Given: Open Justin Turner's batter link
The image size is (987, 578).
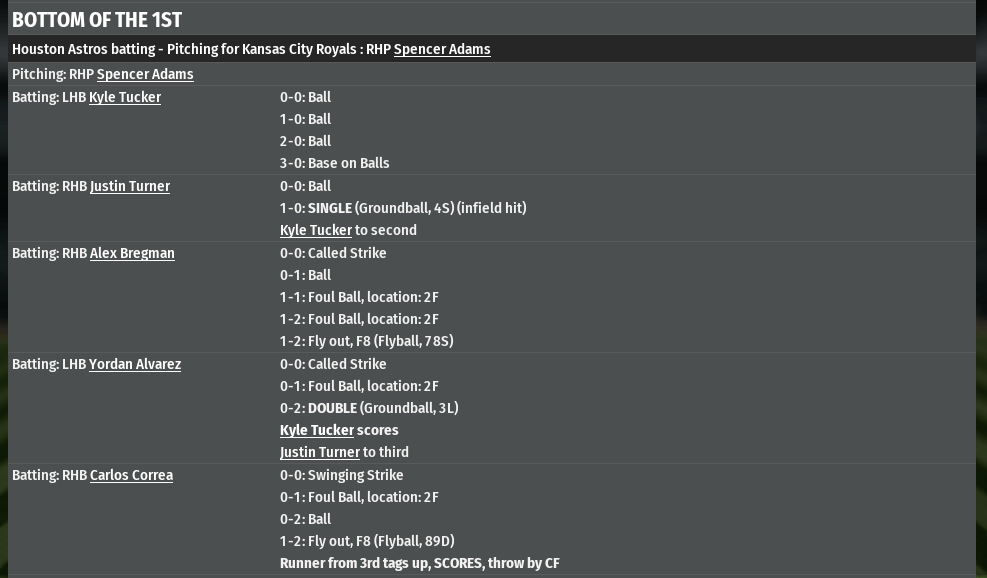Looking at the screenshot, I should (x=130, y=186).
